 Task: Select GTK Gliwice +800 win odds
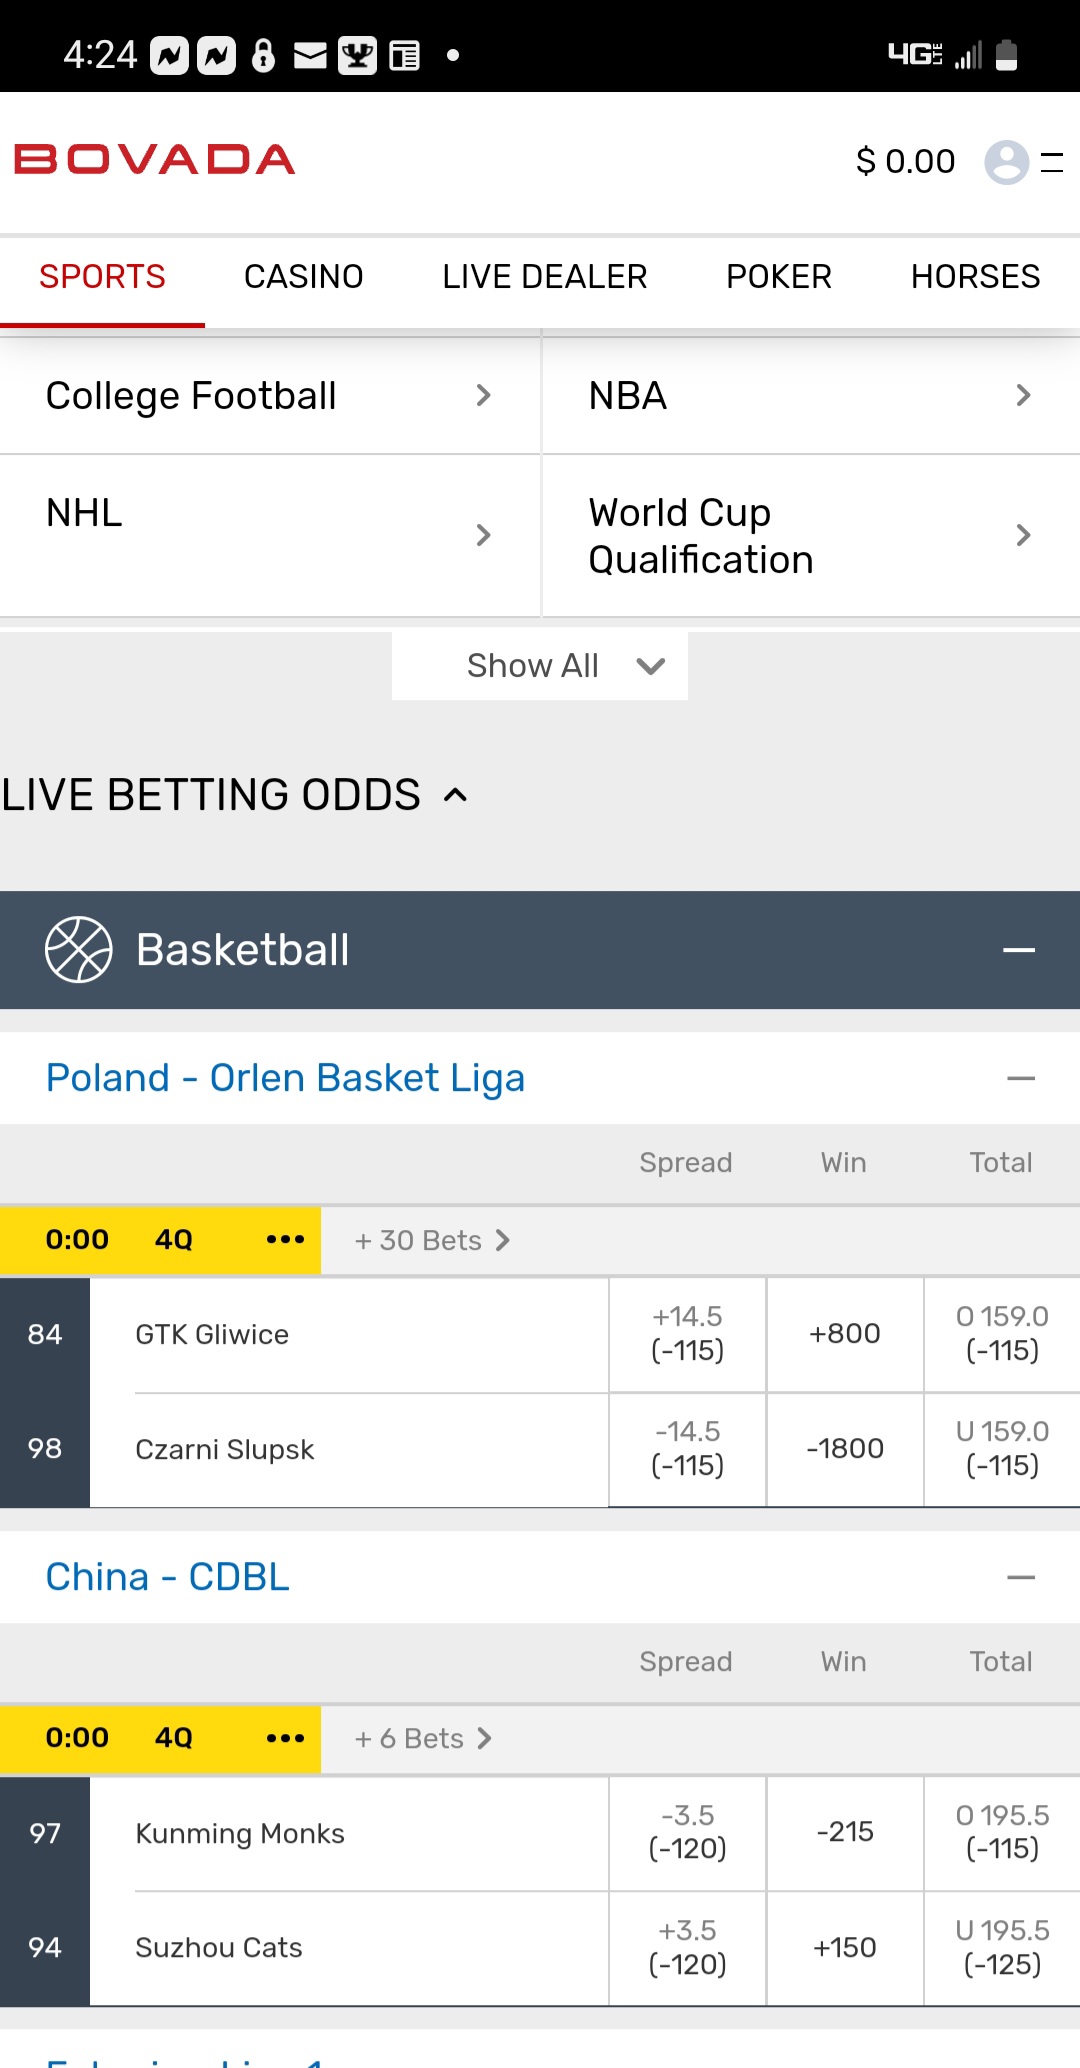click(845, 1334)
